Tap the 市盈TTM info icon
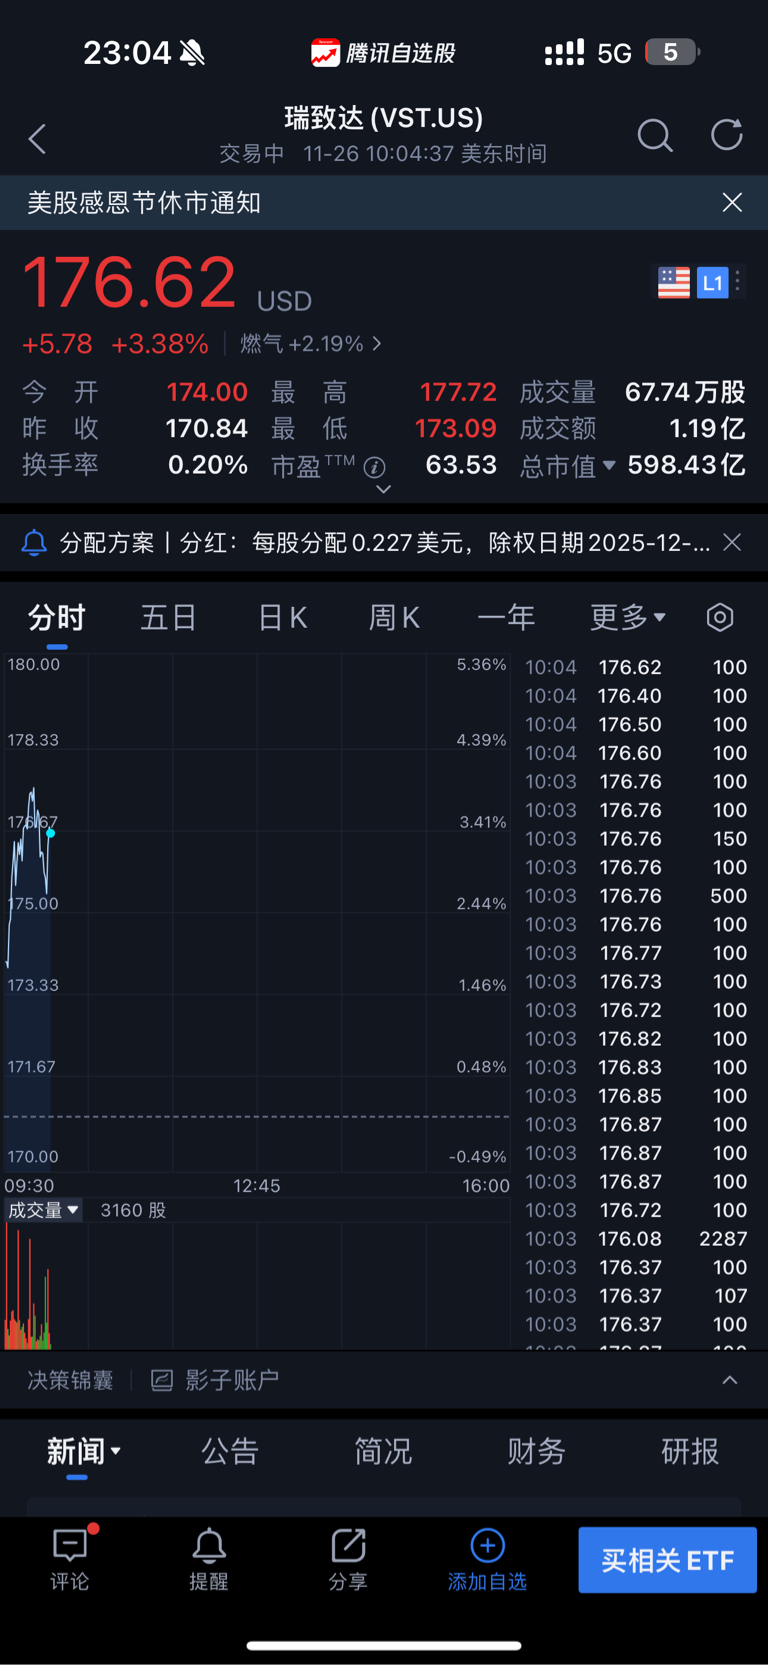768x1665 pixels. pos(375,467)
